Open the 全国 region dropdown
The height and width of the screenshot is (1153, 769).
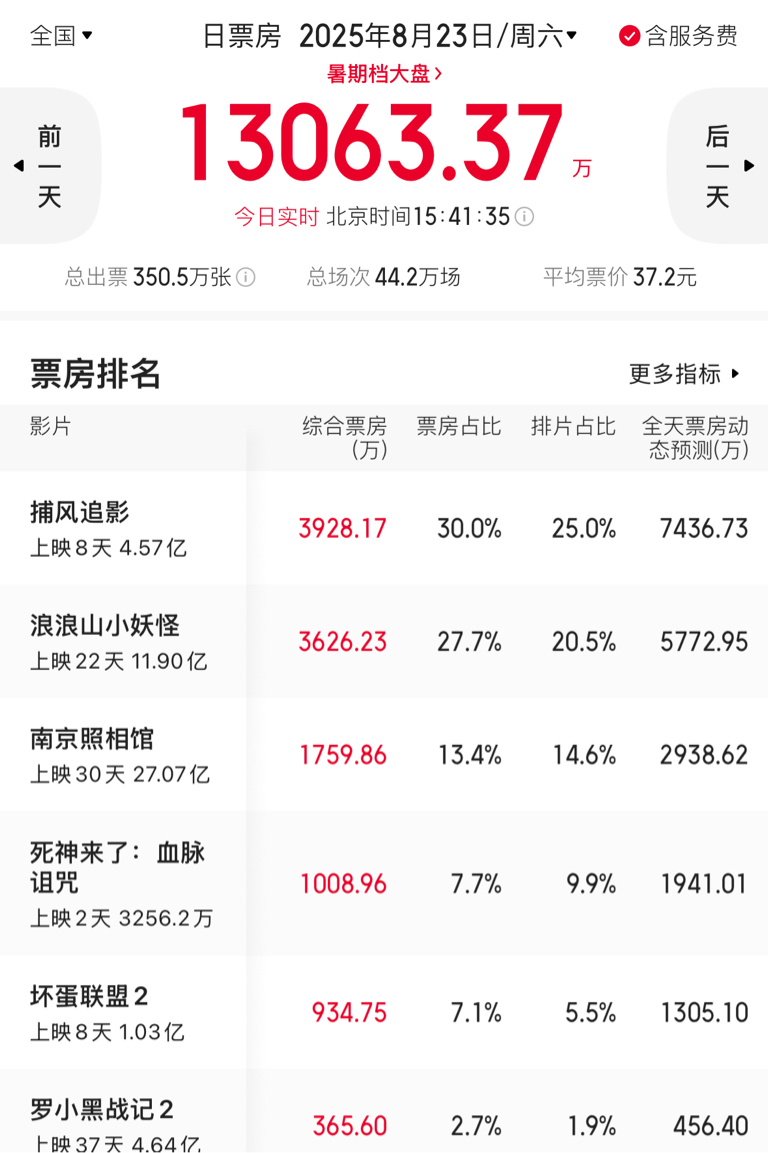tap(61, 35)
